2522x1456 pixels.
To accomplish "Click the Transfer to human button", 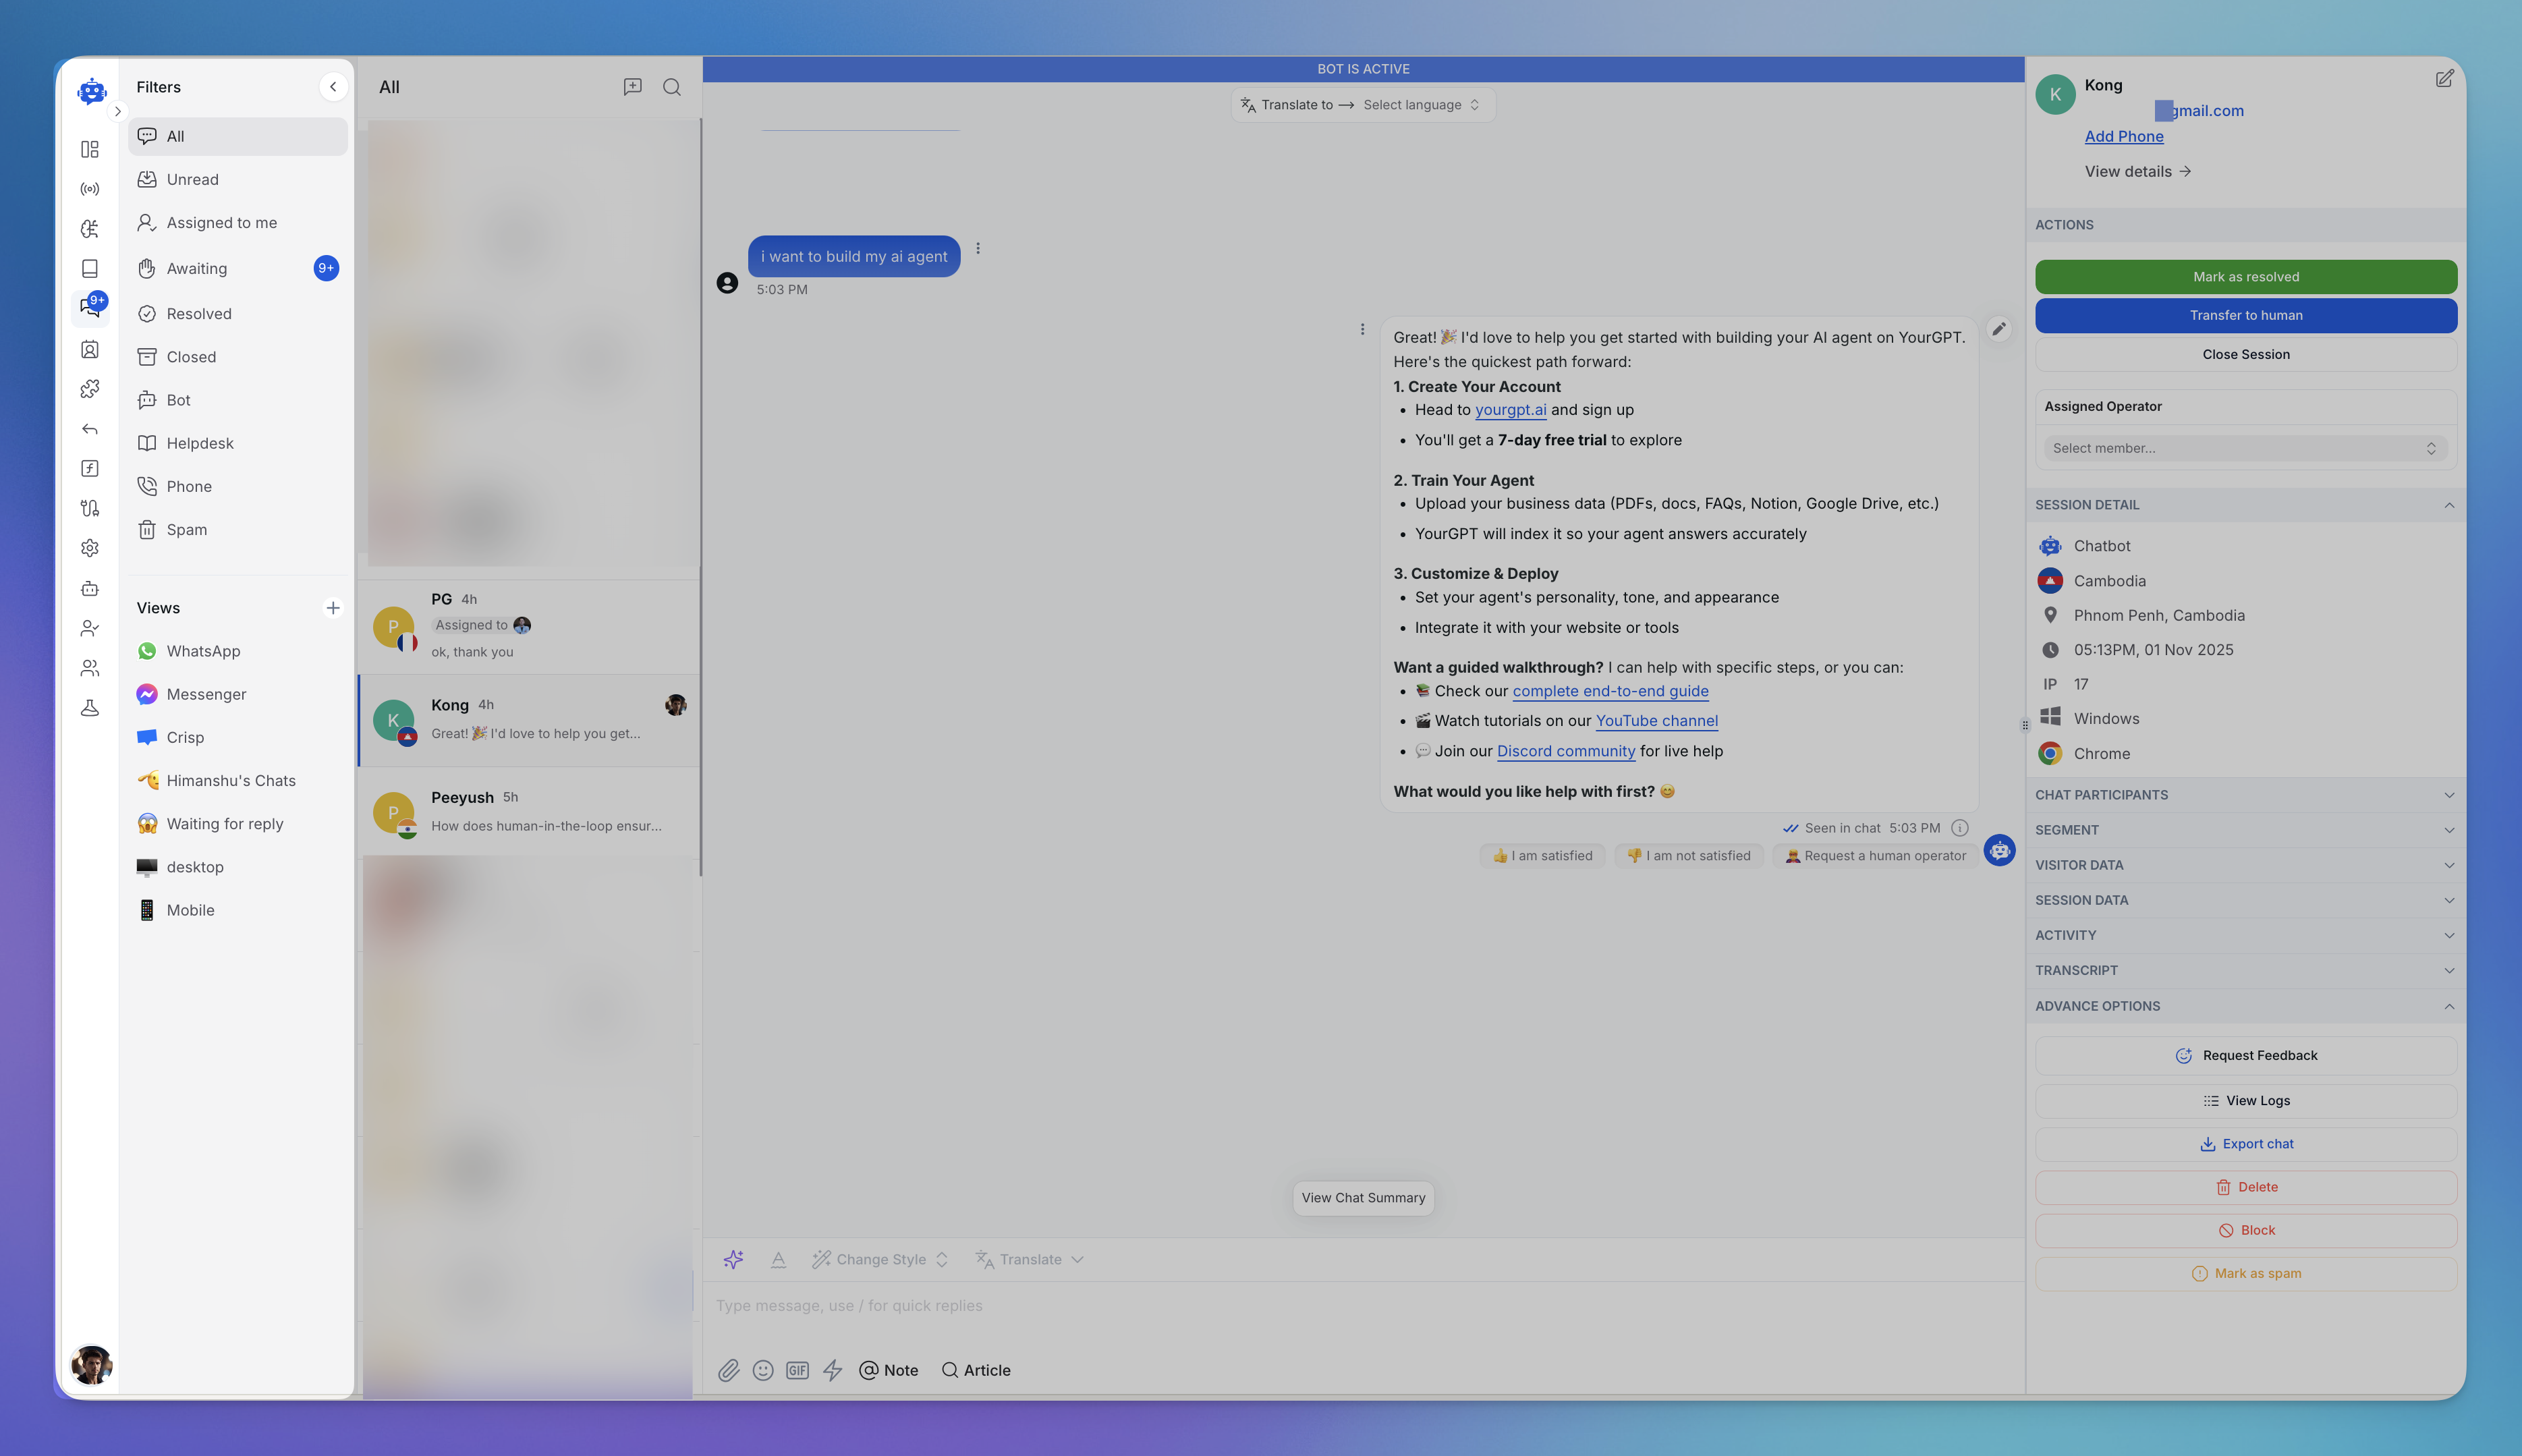I will 2245,315.
